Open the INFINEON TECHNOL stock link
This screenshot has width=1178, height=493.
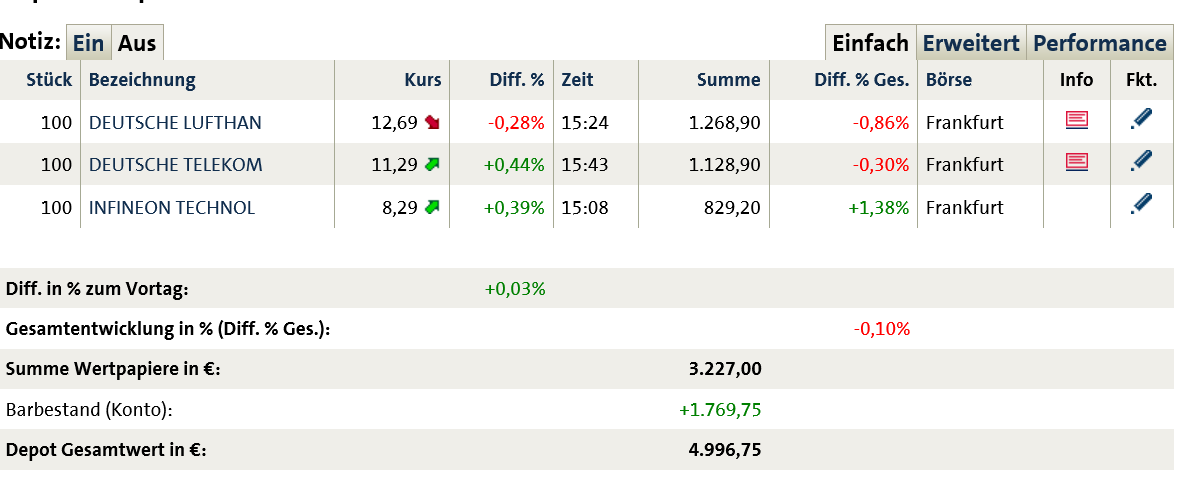[x=172, y=208]
